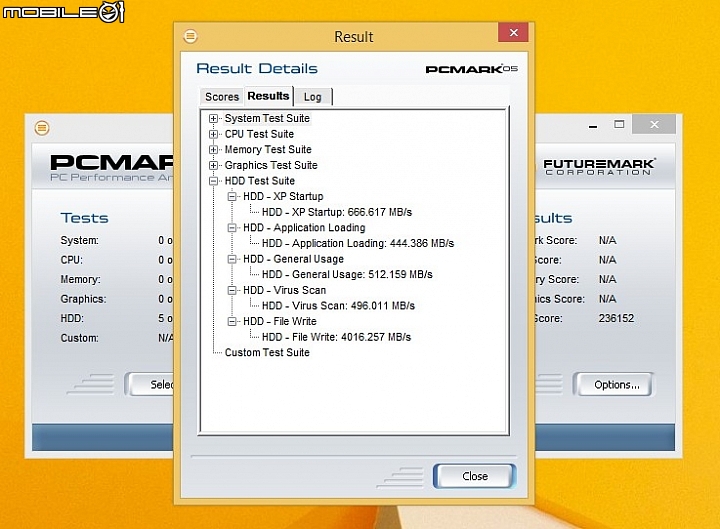
Task: Select the HDD - XP Startup group row
Action: 283,197
